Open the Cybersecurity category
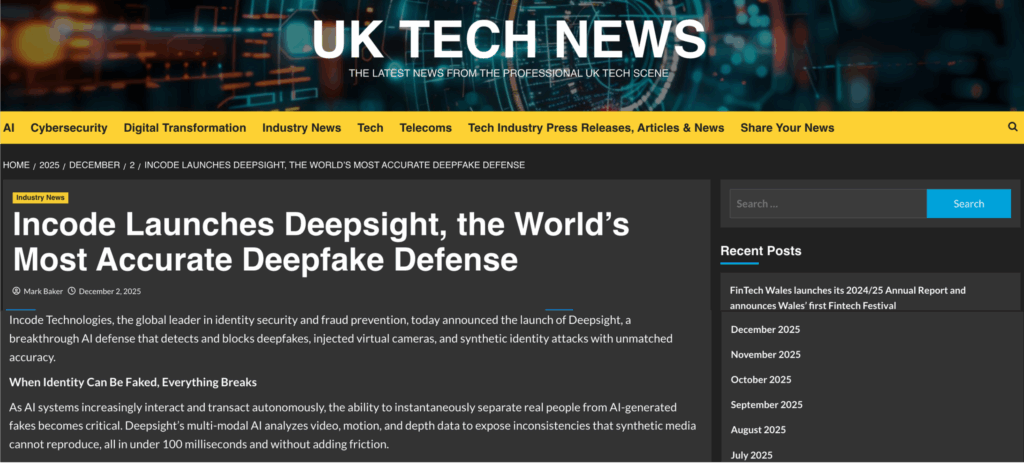The height and width of the screenshot is (463, 1024). coord(69,128)
